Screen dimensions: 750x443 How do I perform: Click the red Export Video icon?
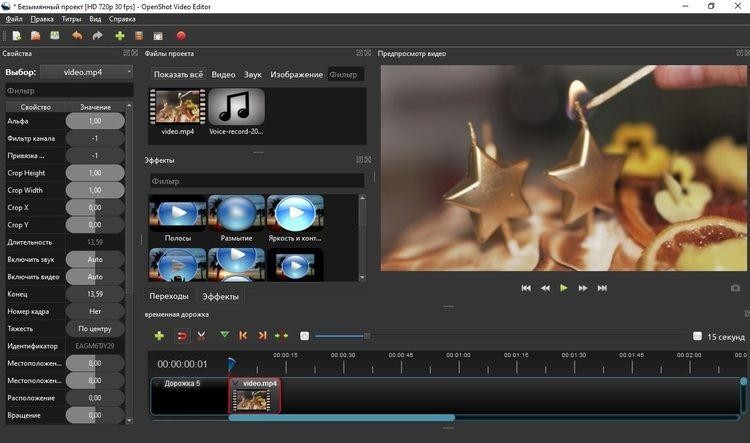pyautogui.click(x=182, y=36)
